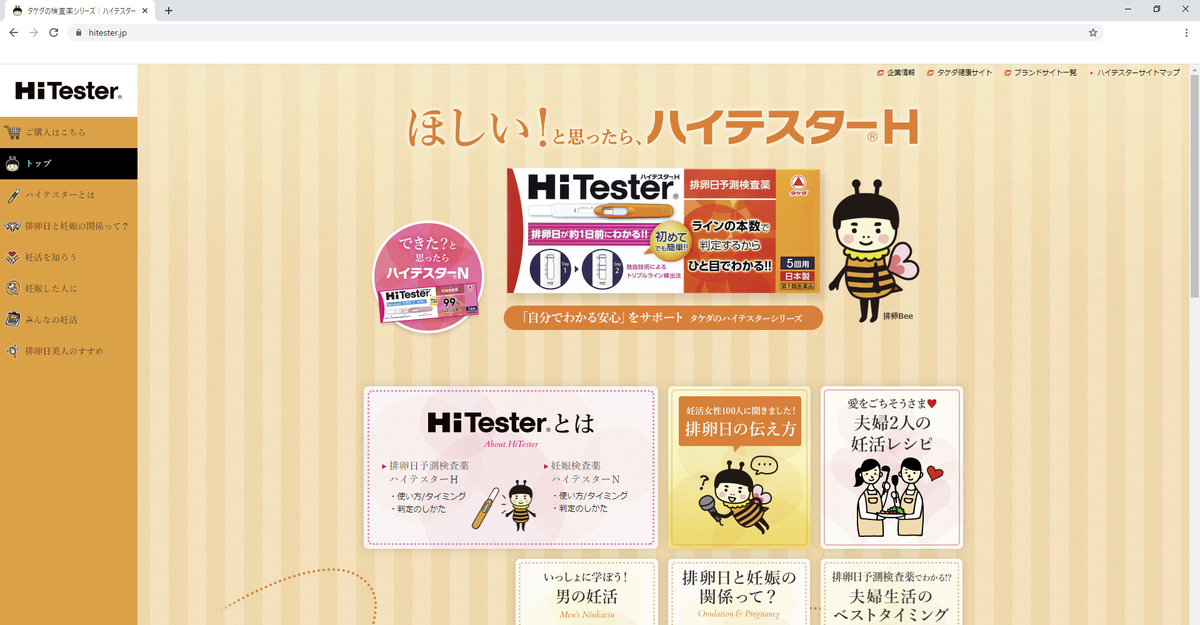Viewport: 1200px width, 625px height.
Task: Open the HiTesterとは card
Action: [511, 467]
